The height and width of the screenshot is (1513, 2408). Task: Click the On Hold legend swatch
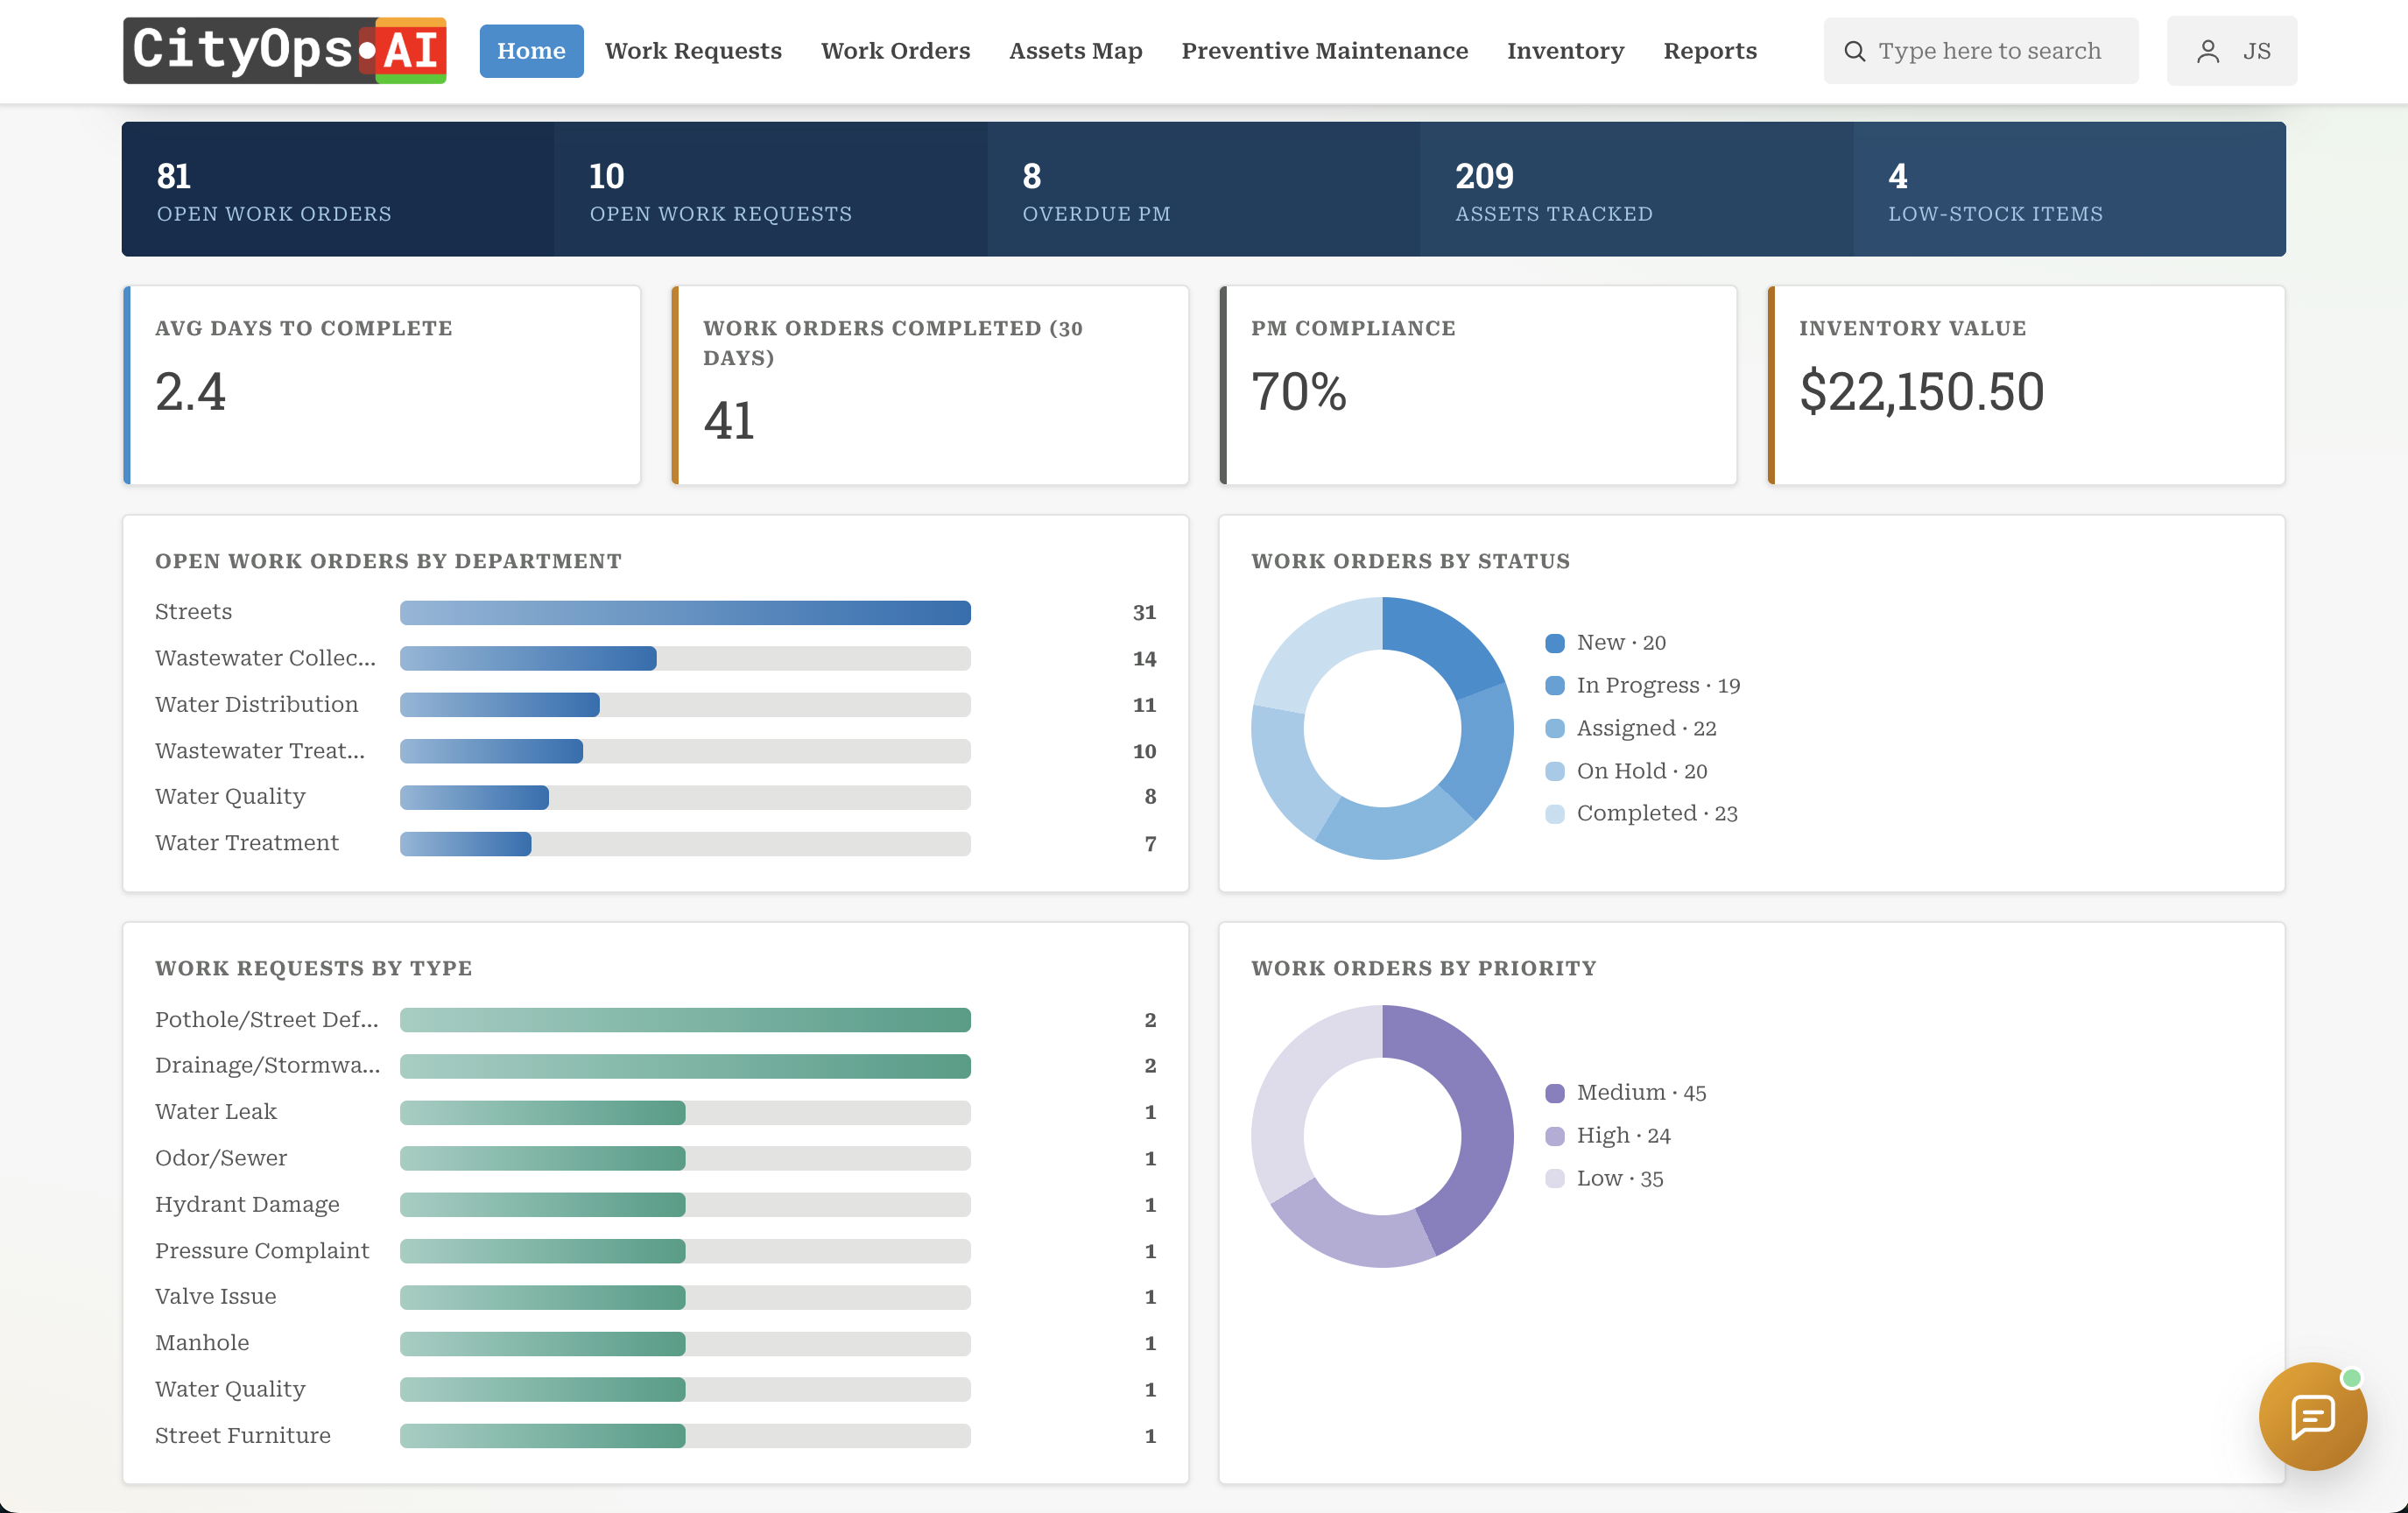1554,771
